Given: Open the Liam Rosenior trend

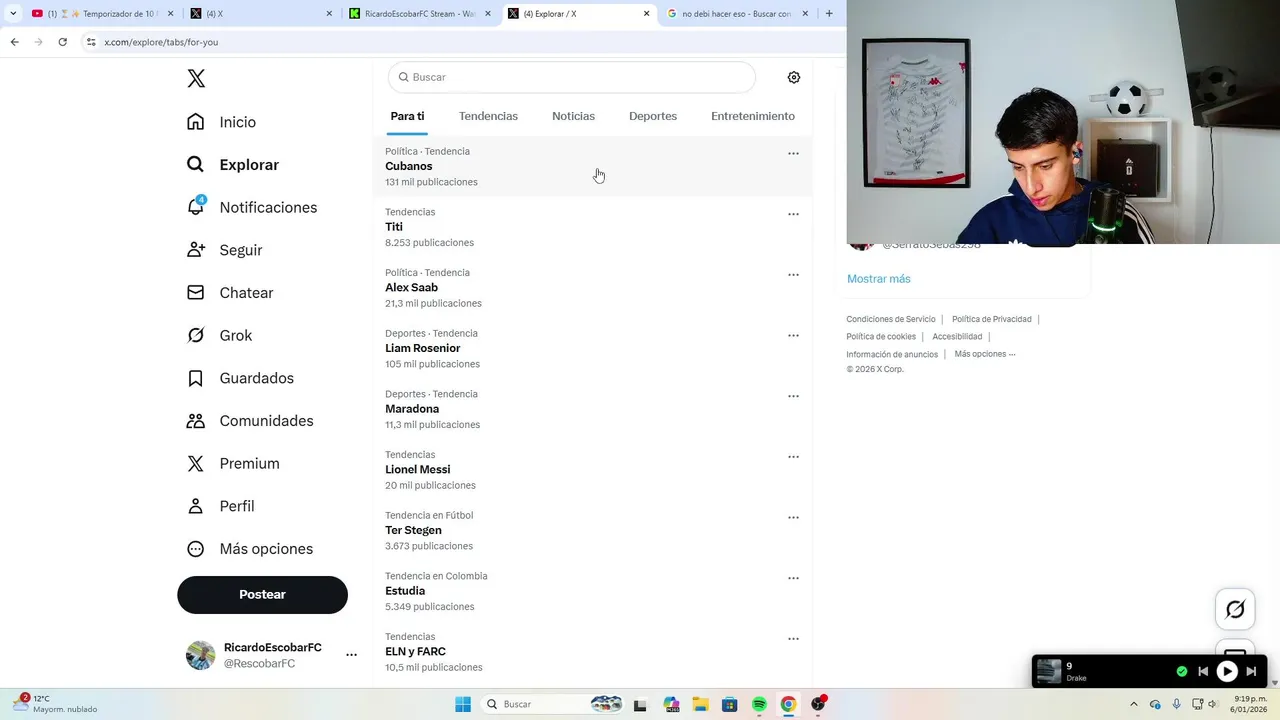Looking at the screenshot, I should click(x=593, y=348).
